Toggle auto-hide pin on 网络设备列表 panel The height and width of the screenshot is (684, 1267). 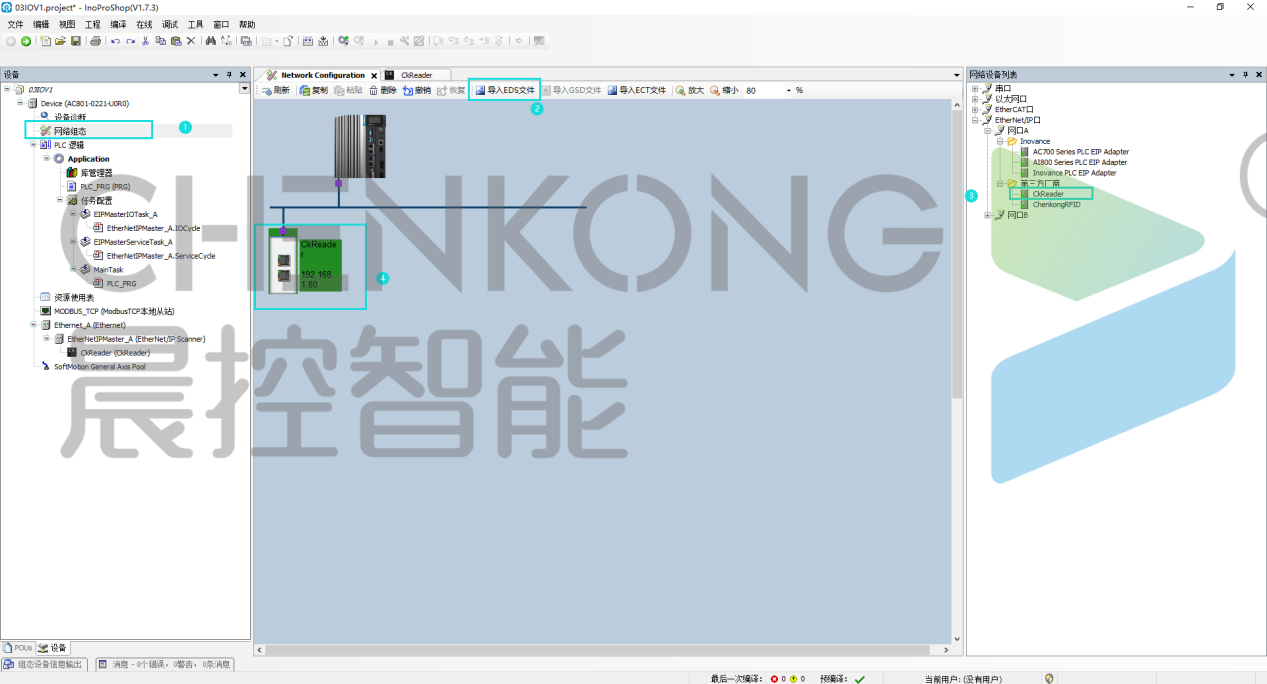[1245, 75]
